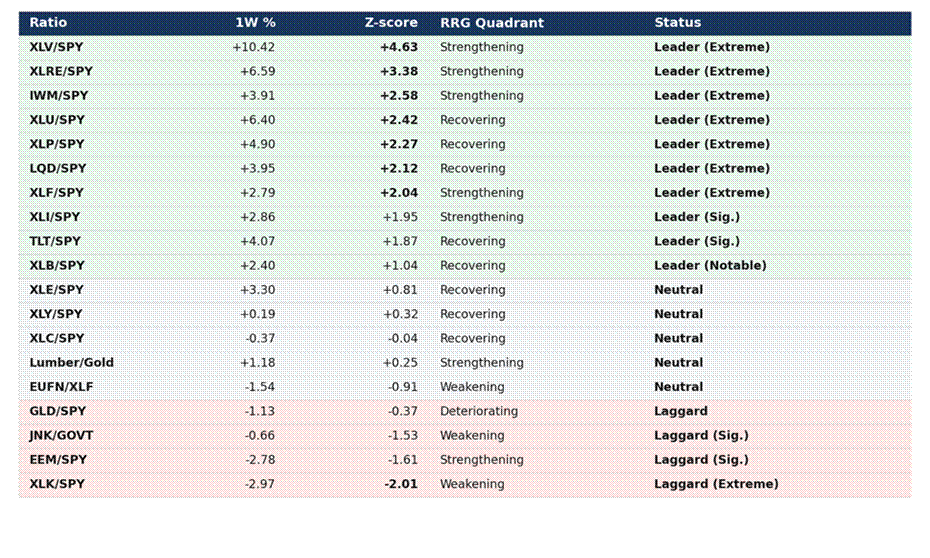
Task: Select the Lumber/Gold ratio cell
Action: 72,362
